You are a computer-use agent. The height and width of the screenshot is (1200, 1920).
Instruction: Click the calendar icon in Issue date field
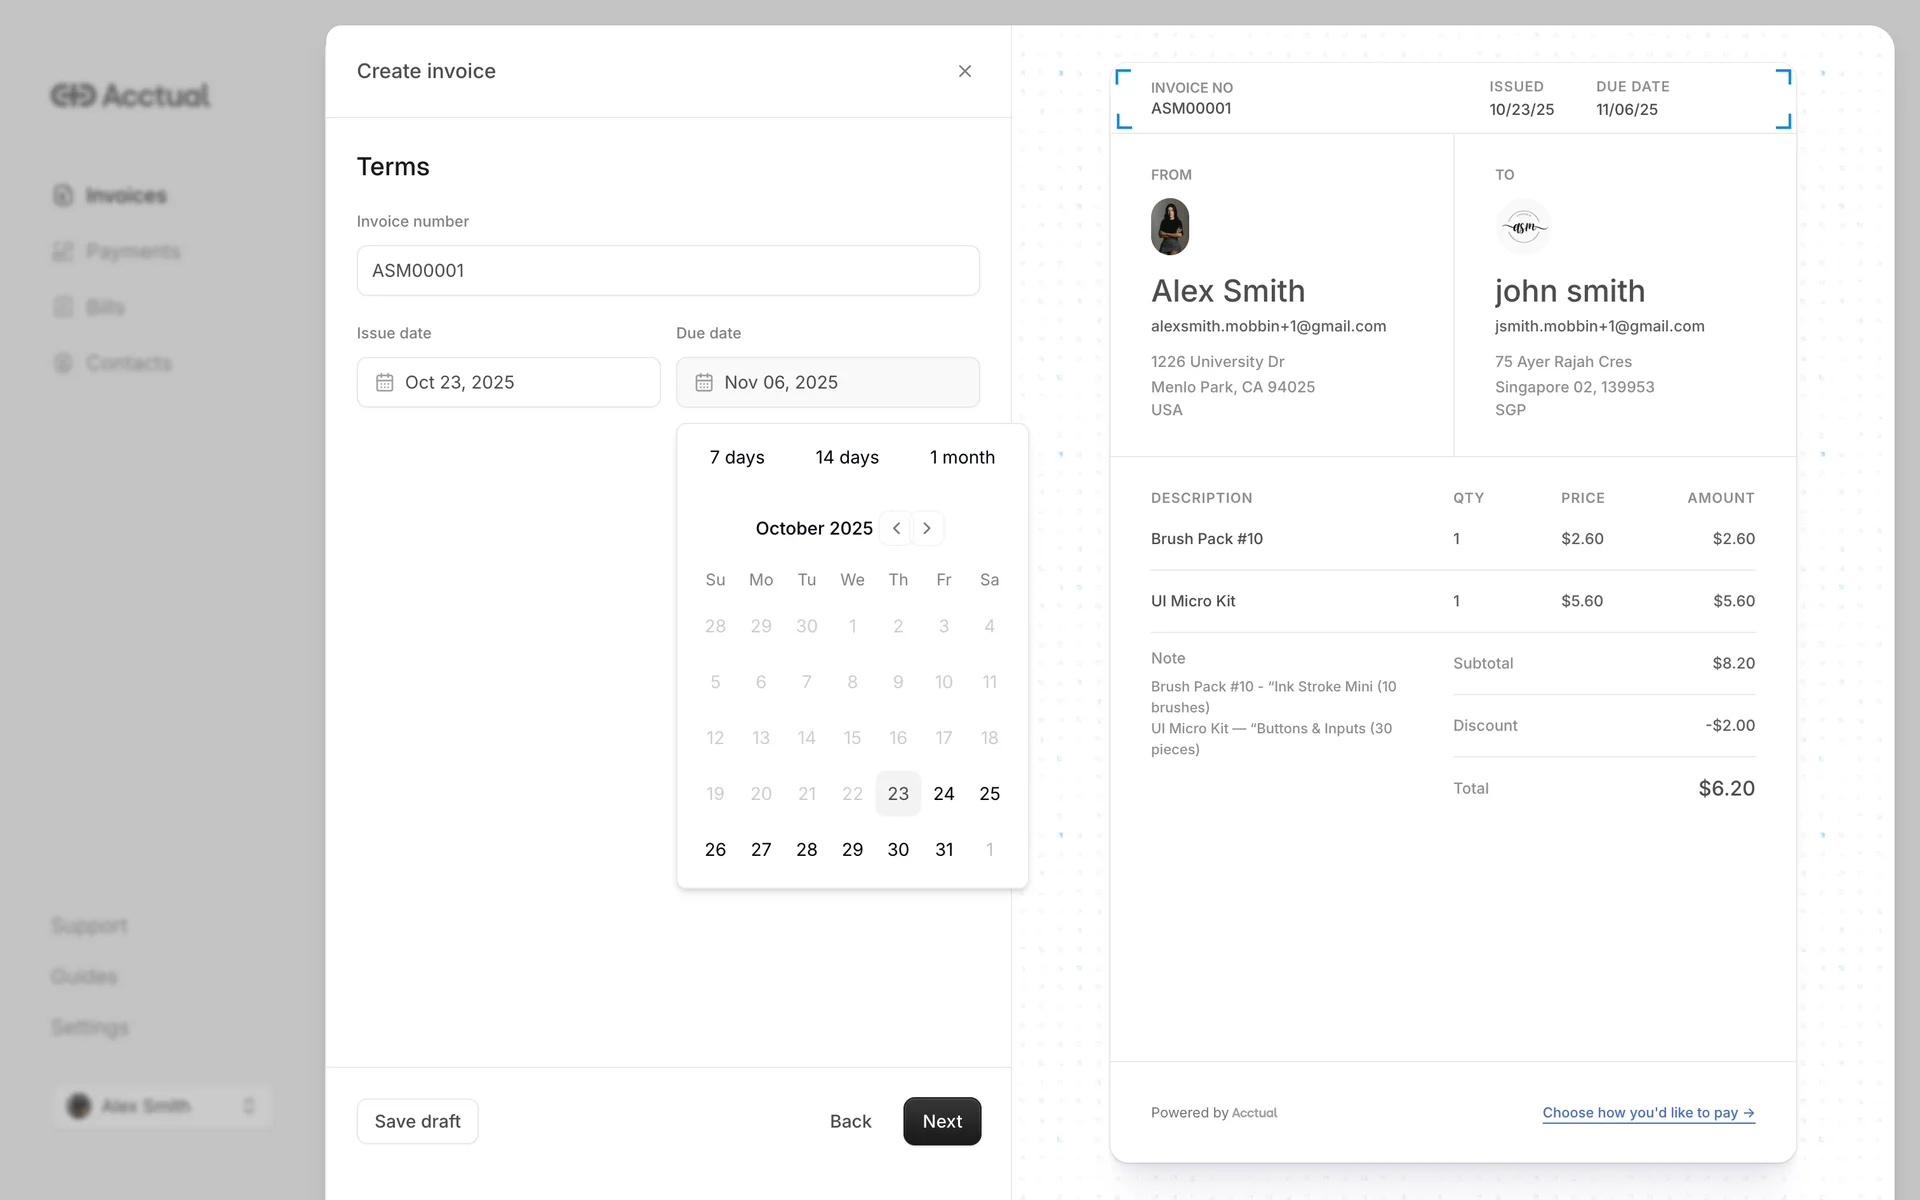coord(385,382)
